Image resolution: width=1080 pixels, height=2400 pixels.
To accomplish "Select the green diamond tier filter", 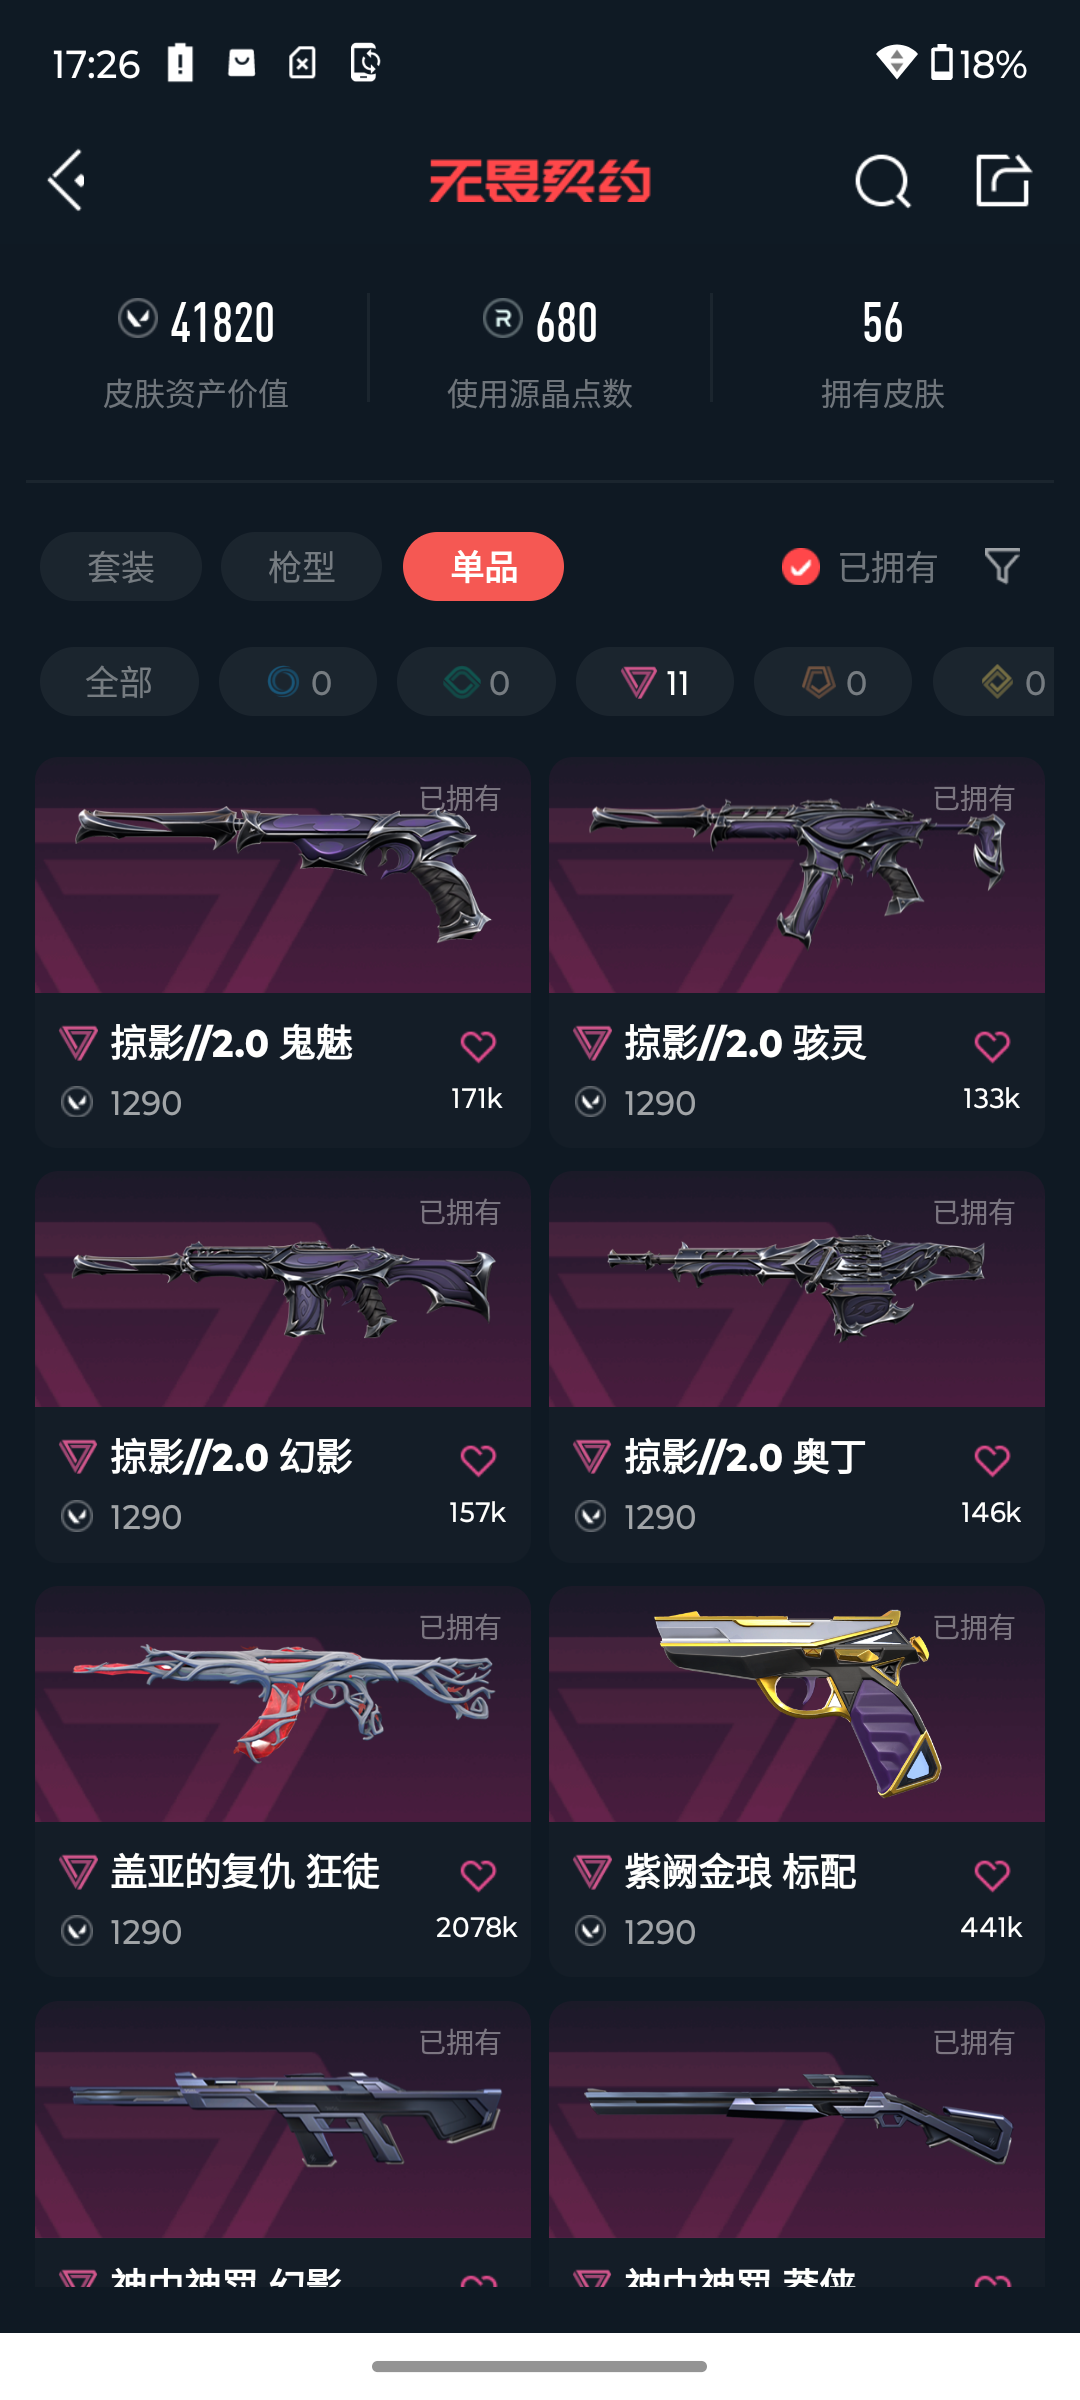I will [476, 682].
